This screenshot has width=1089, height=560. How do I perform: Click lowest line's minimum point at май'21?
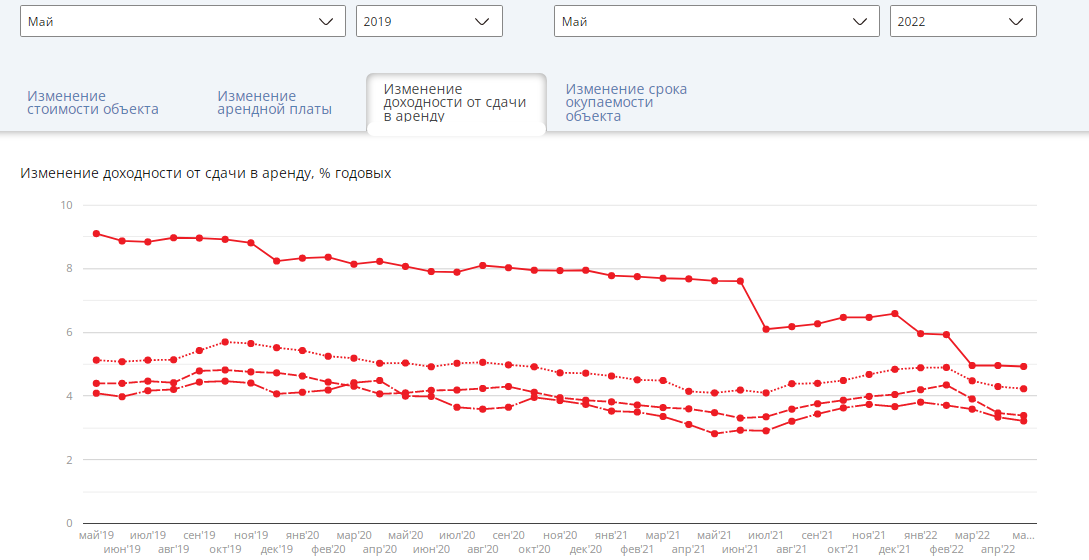click(x=714, y=434)
